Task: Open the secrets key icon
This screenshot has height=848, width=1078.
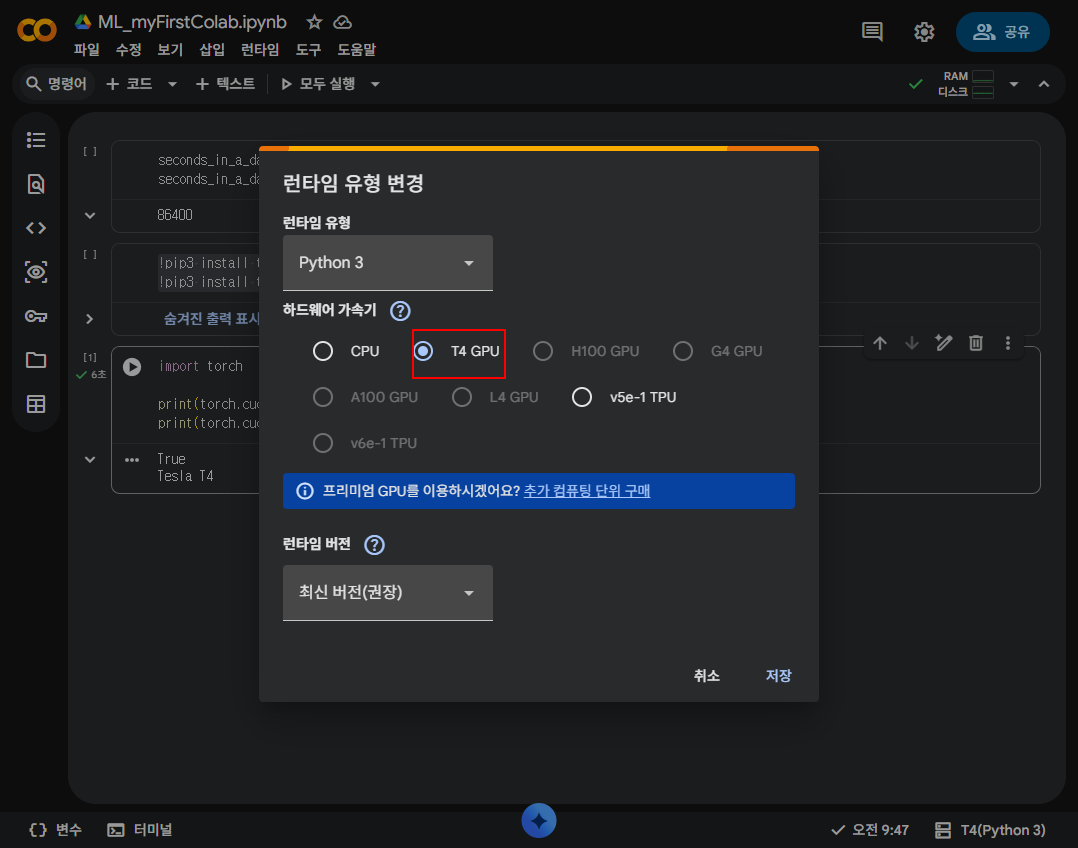Action: (36, 316)
